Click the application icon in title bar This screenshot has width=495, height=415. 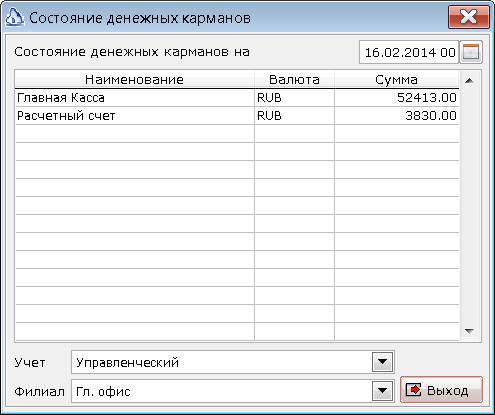[x=14, y=17]
